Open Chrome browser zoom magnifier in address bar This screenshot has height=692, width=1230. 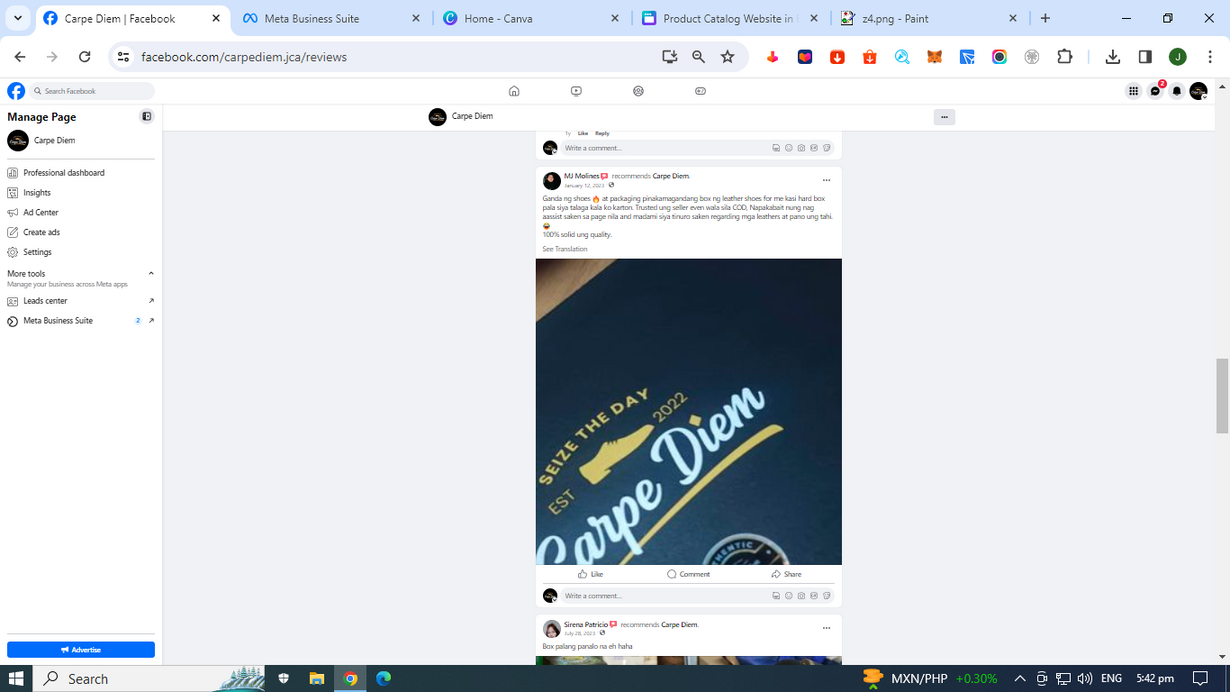coord(698,57)
